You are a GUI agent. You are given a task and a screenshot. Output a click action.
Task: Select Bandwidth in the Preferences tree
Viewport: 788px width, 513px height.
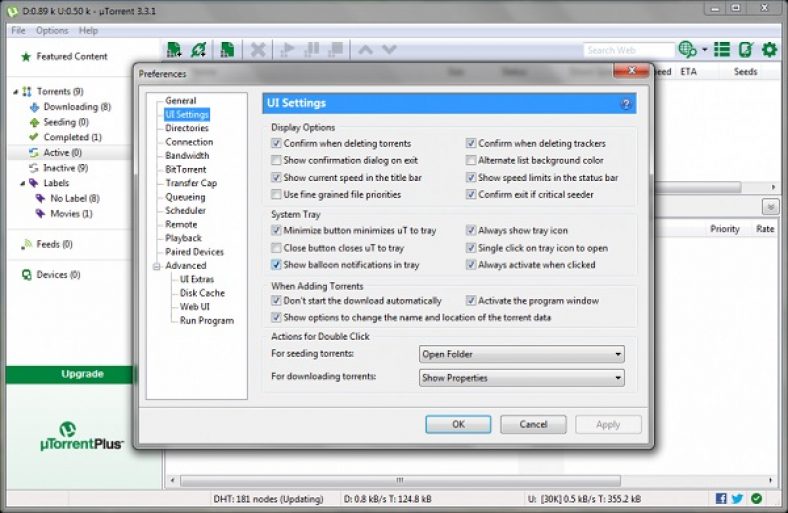[187, 156]
